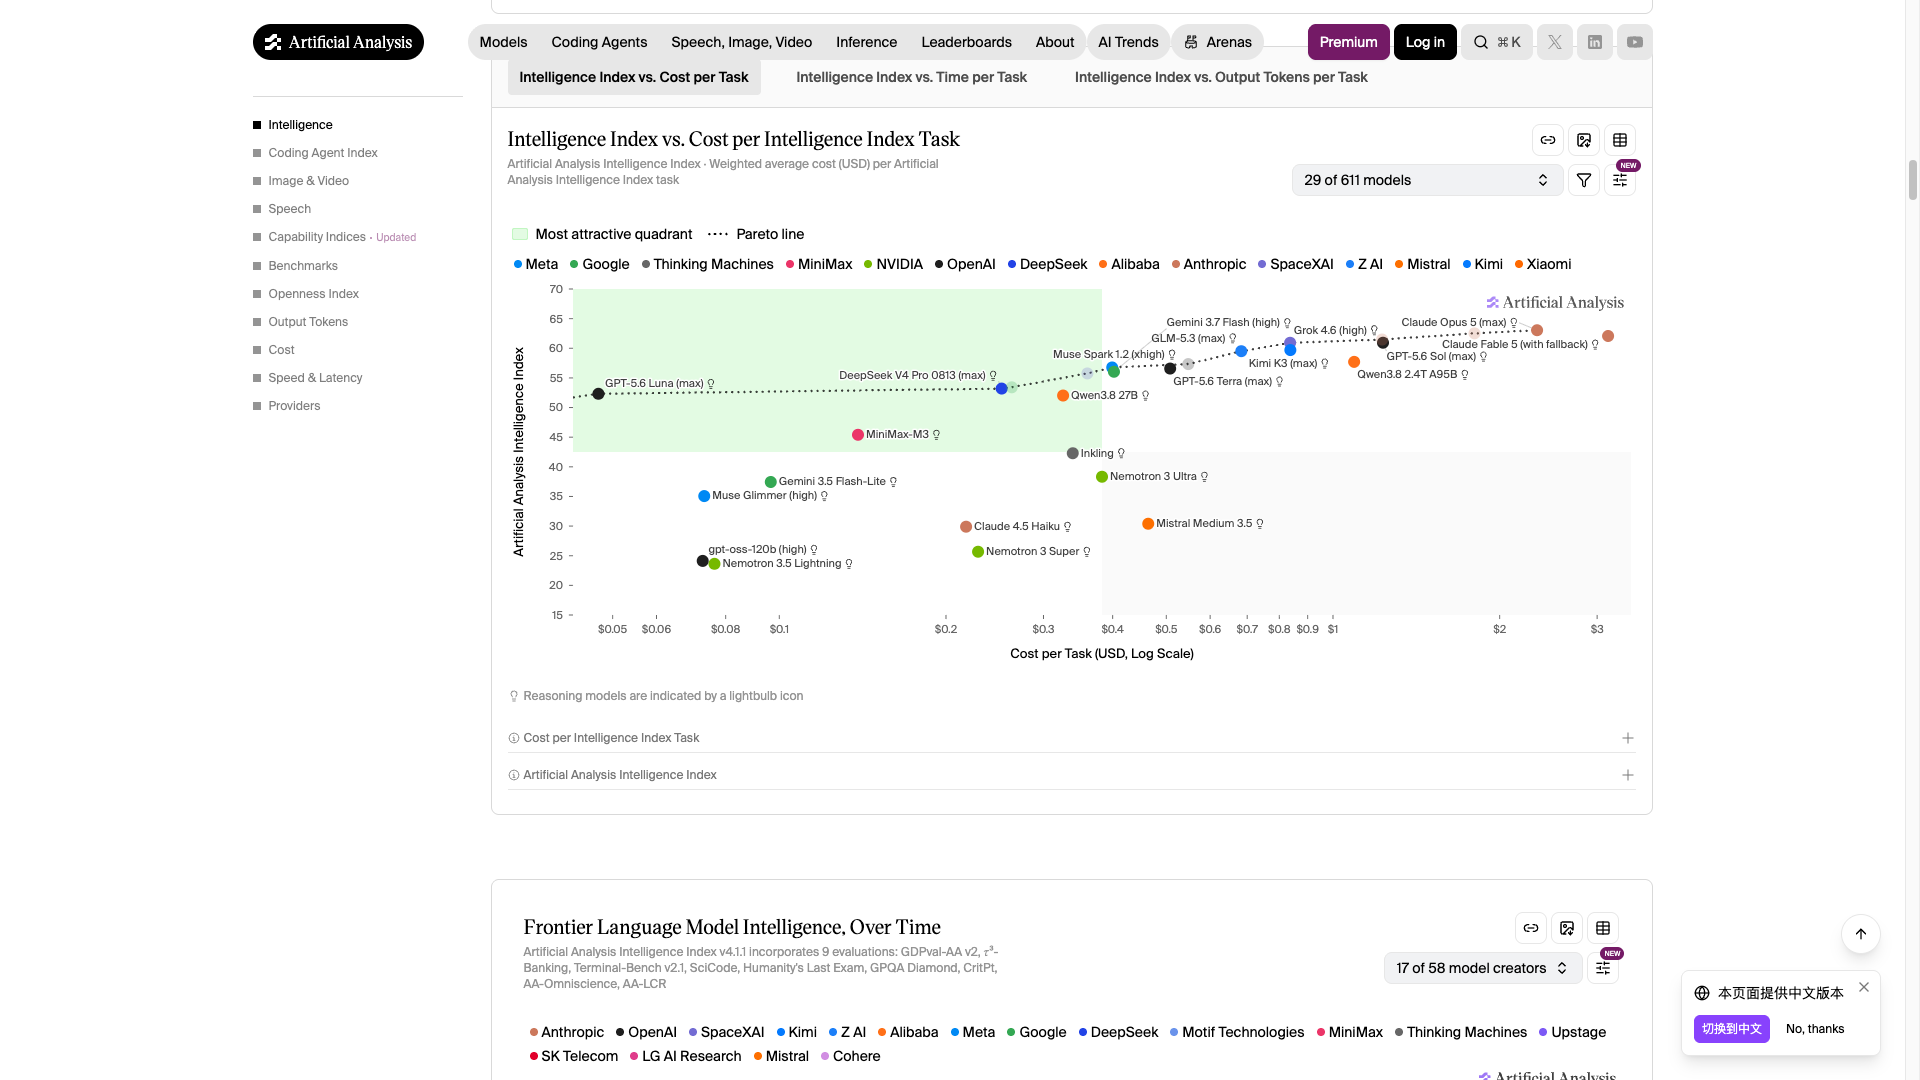Open the search box with ⌘K
The height and width of the screenshot is (1080, 1920).
1497,42
